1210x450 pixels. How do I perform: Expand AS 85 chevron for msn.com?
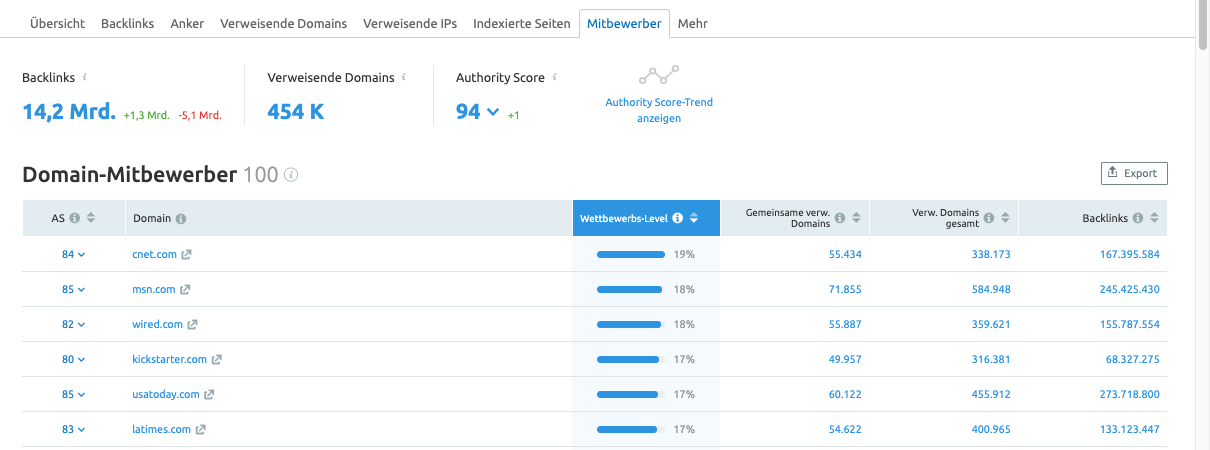[81, 290]
